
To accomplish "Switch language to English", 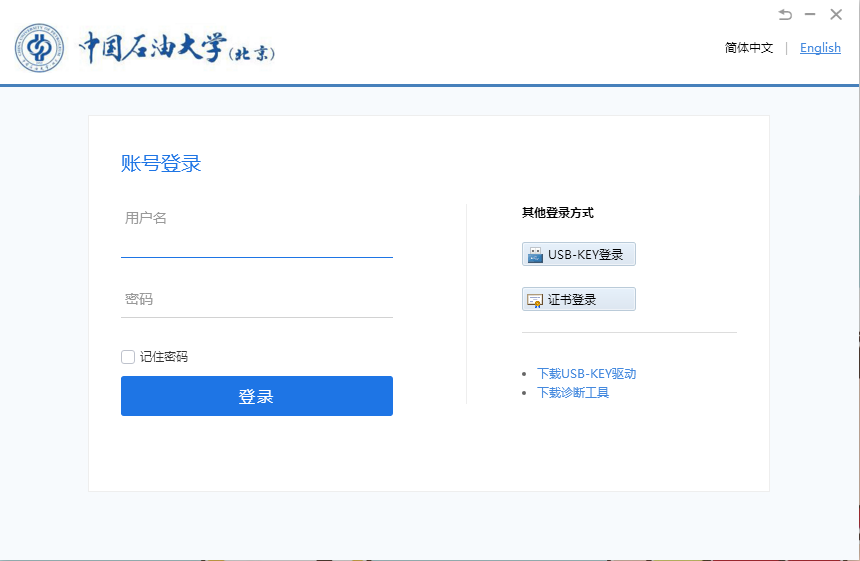I will click(820, 48).
